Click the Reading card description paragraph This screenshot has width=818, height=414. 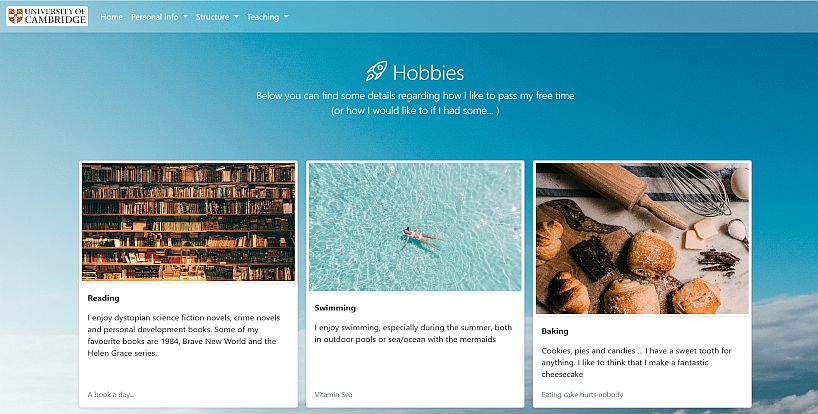[x=184, y=335]
